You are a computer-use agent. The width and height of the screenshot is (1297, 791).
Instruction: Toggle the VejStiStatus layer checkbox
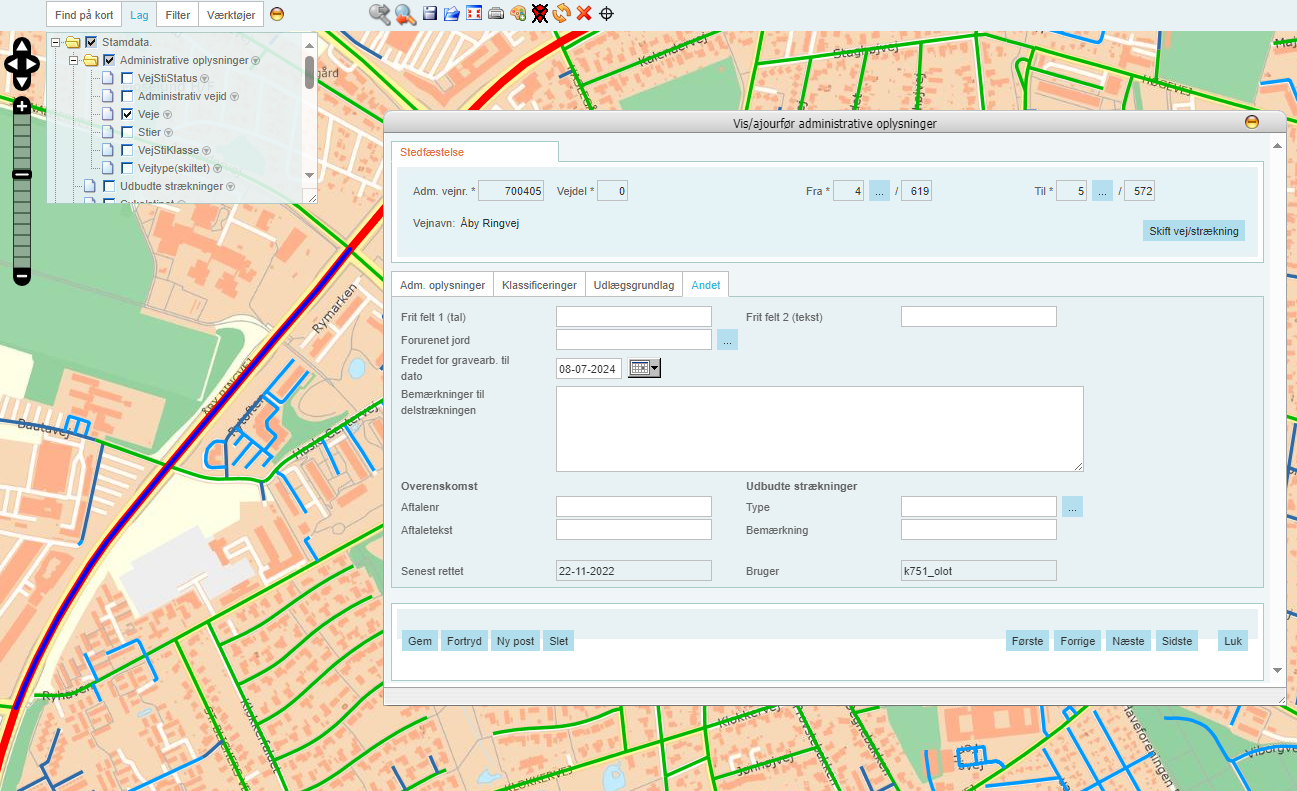(127, 78)
